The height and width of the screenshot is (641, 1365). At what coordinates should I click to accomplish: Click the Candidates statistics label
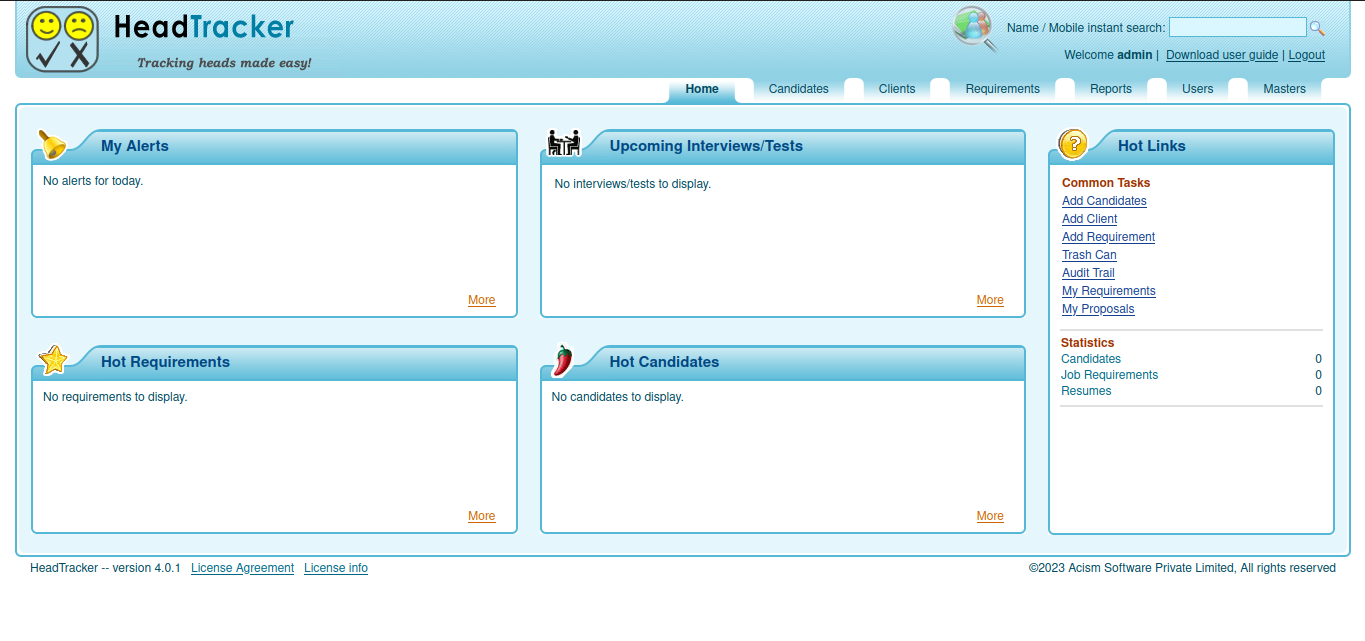[x=1091, y=359]
